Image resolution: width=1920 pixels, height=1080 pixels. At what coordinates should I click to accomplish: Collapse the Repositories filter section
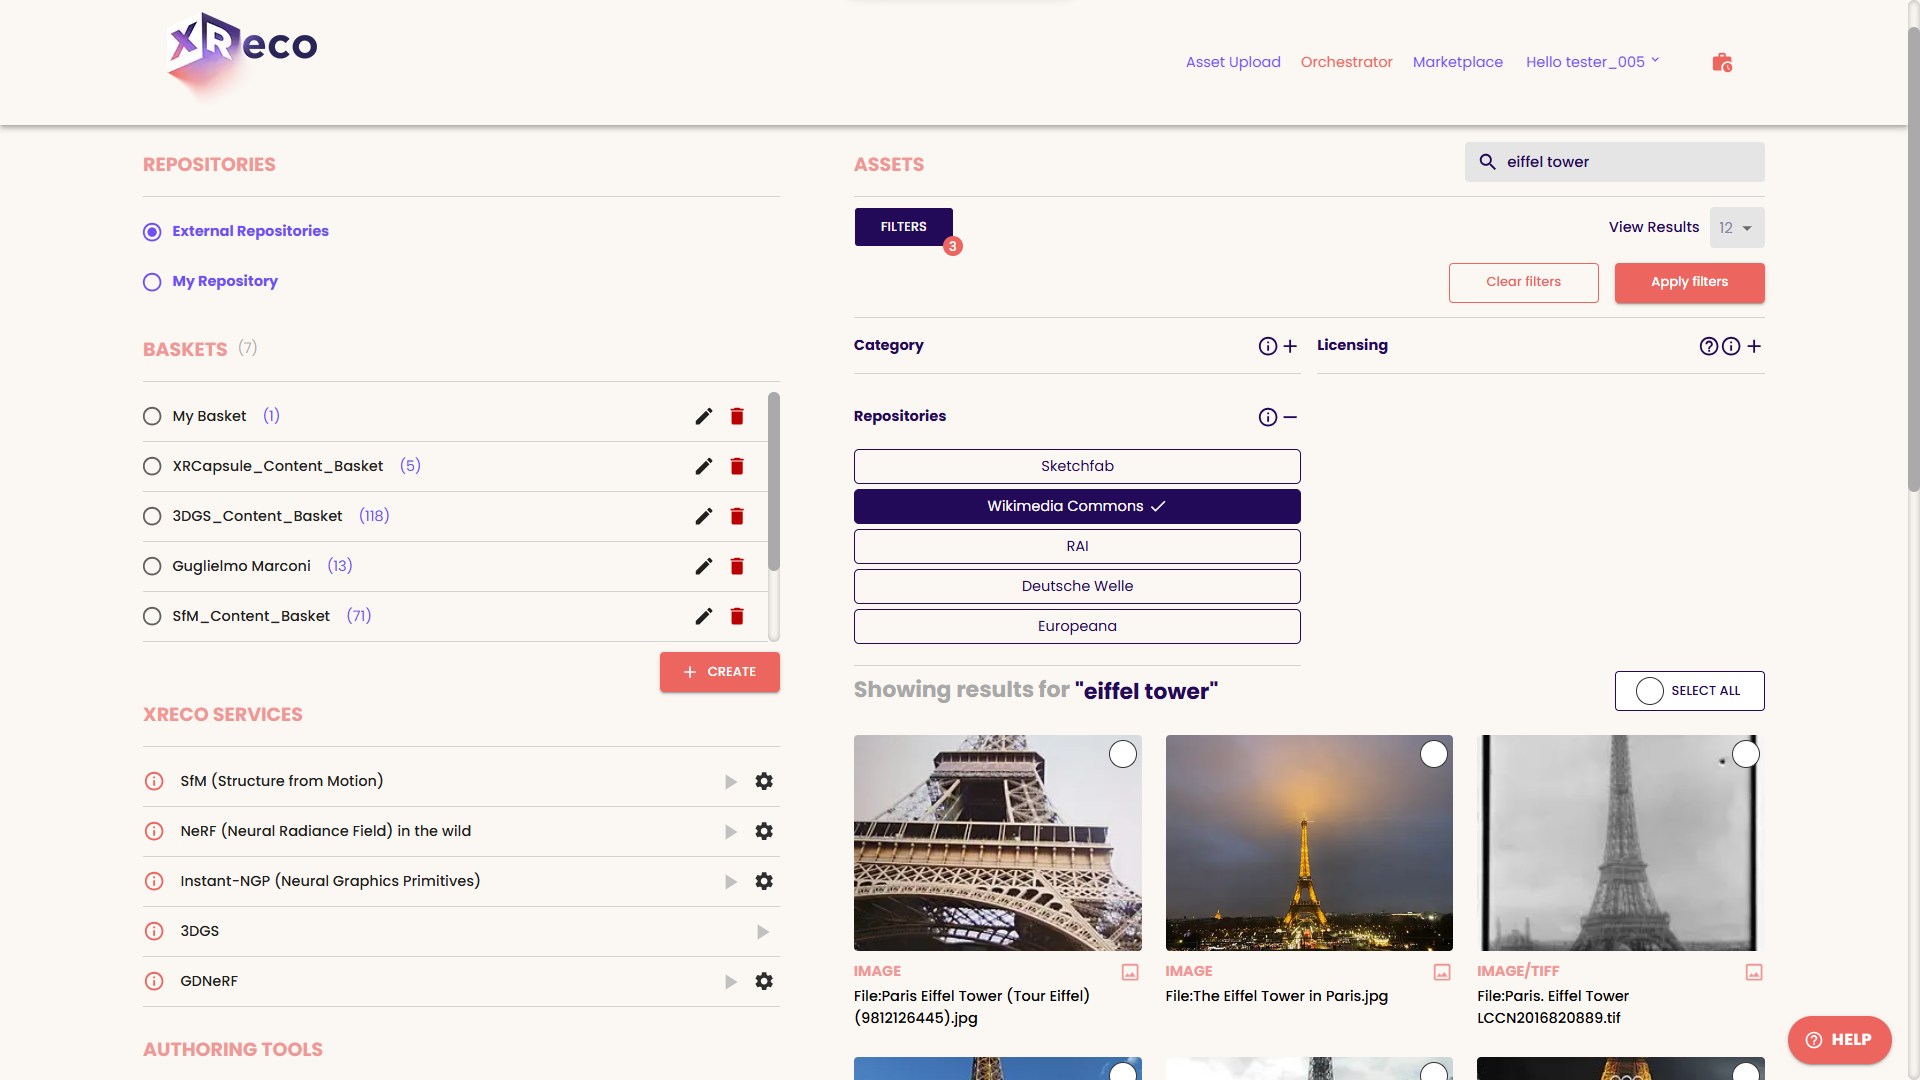[1290, 417]
